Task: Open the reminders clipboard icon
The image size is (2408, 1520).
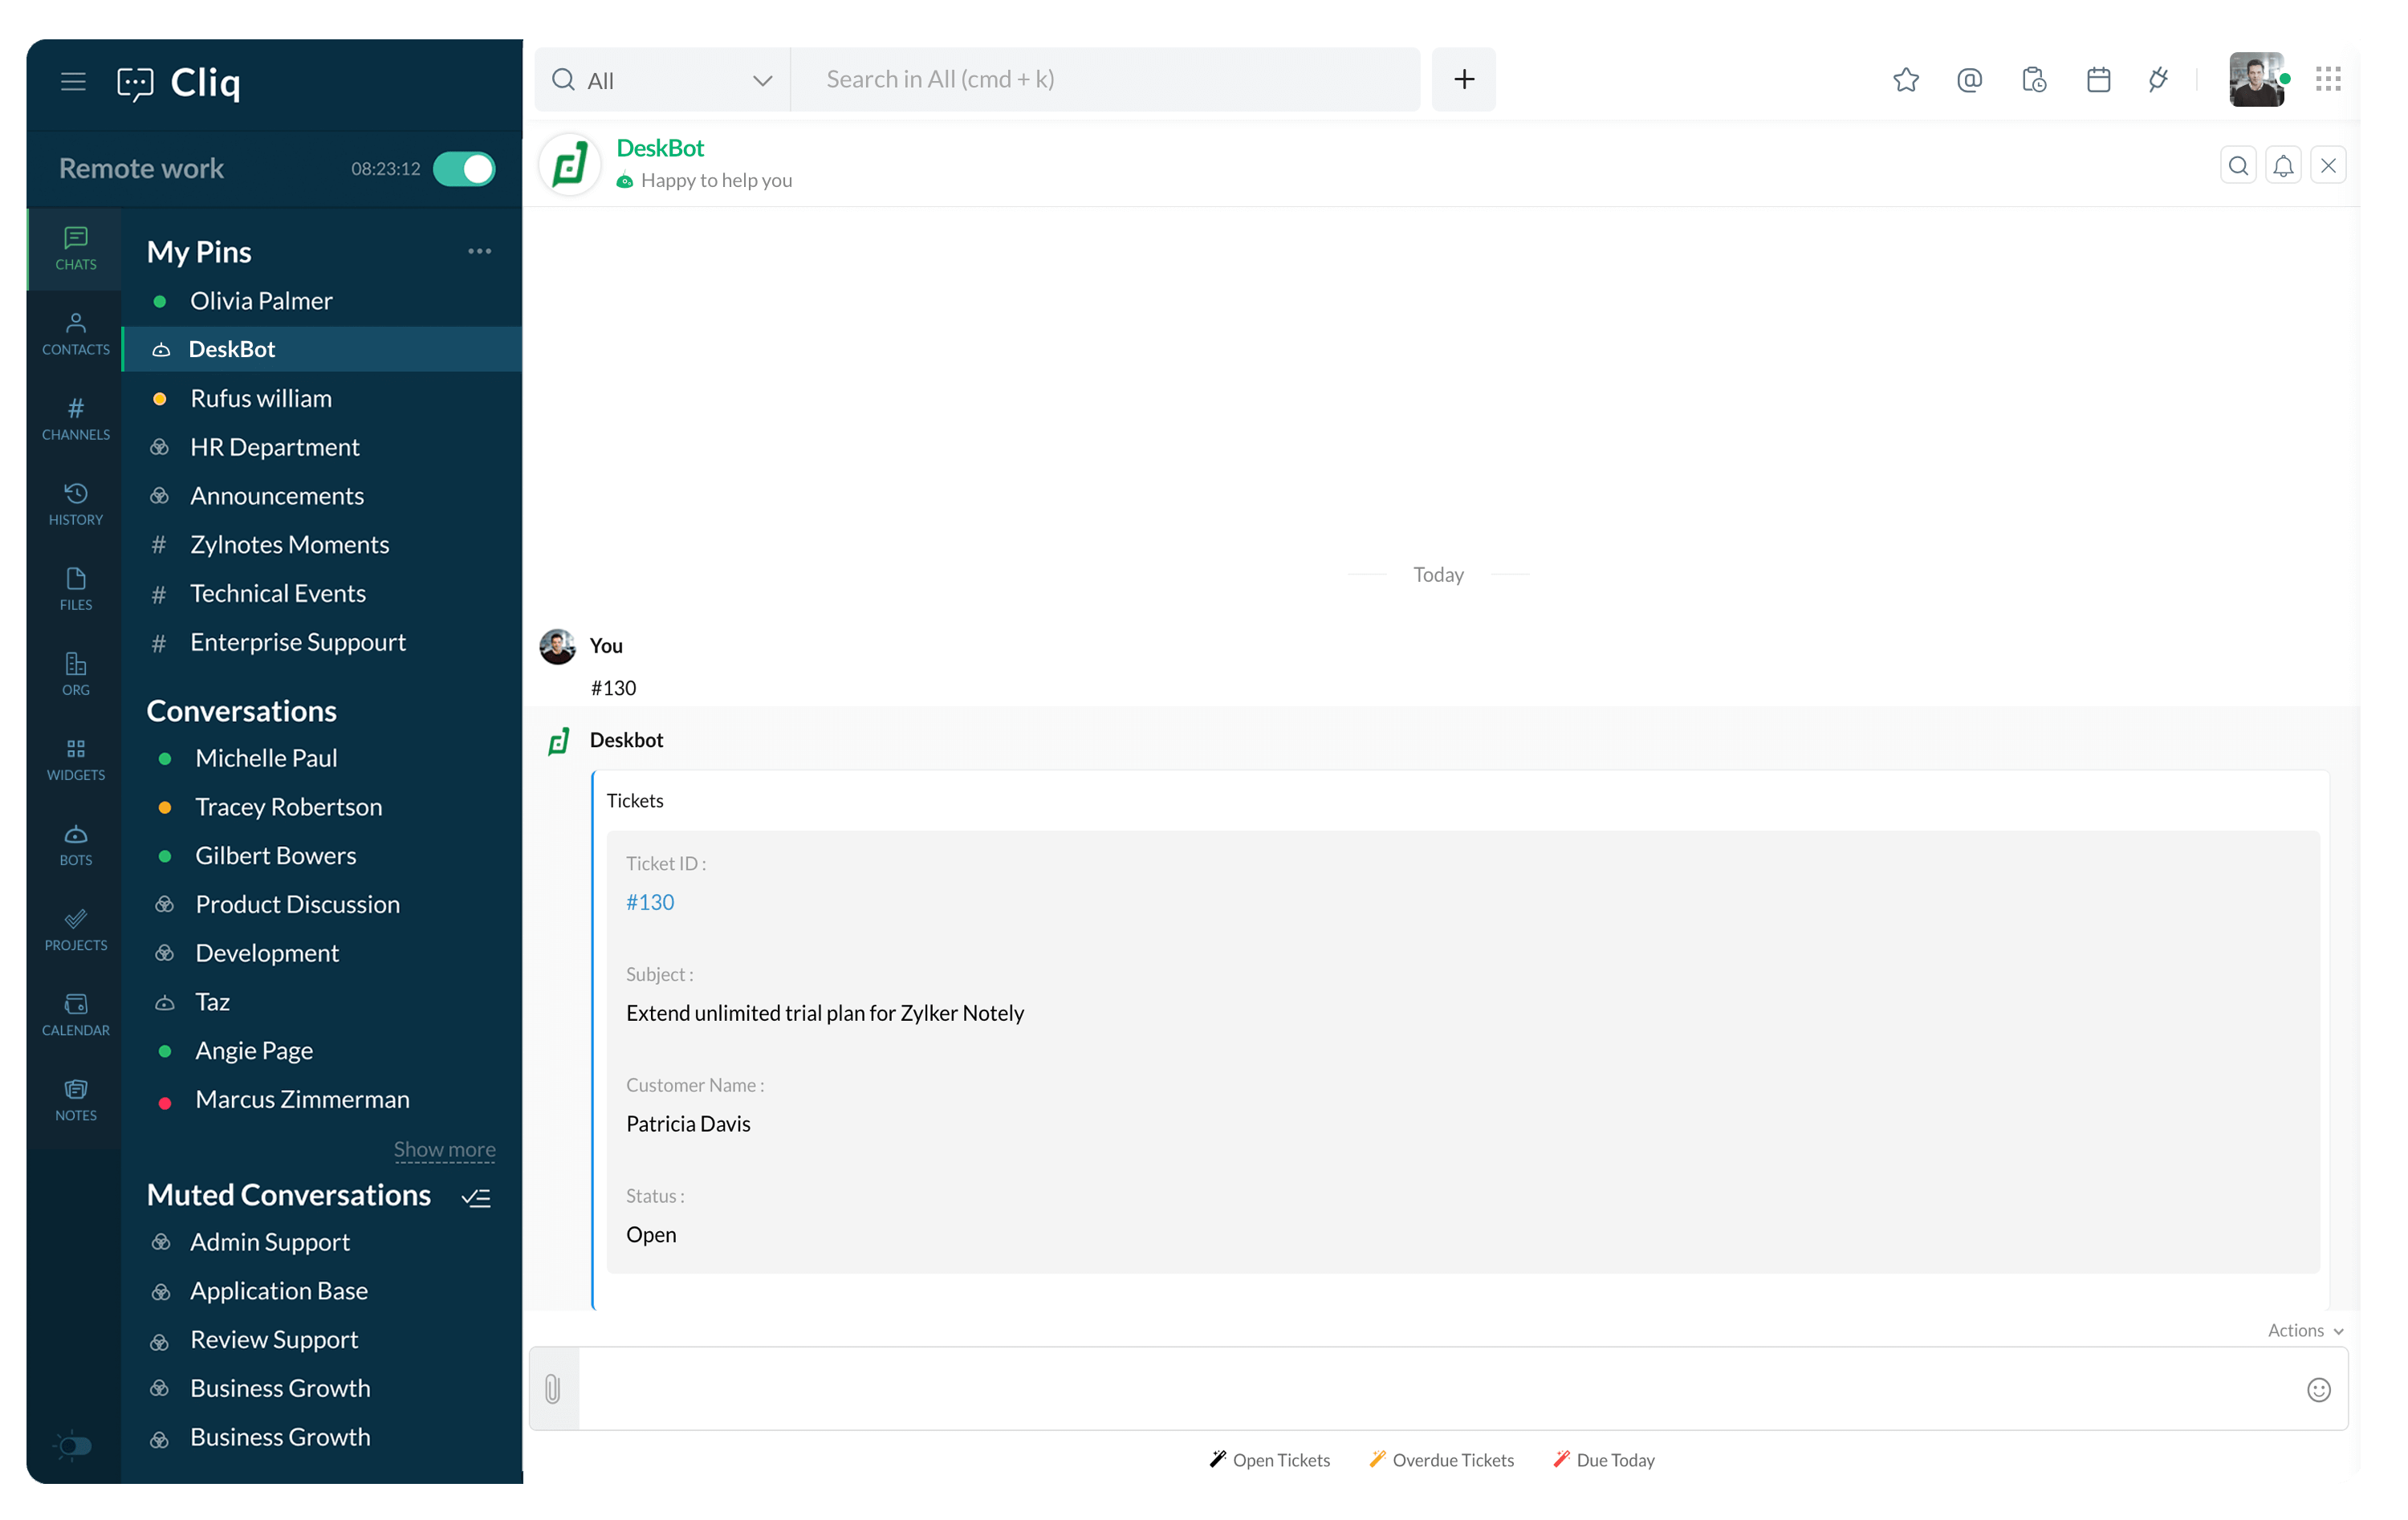Action: click(2034, 80)
